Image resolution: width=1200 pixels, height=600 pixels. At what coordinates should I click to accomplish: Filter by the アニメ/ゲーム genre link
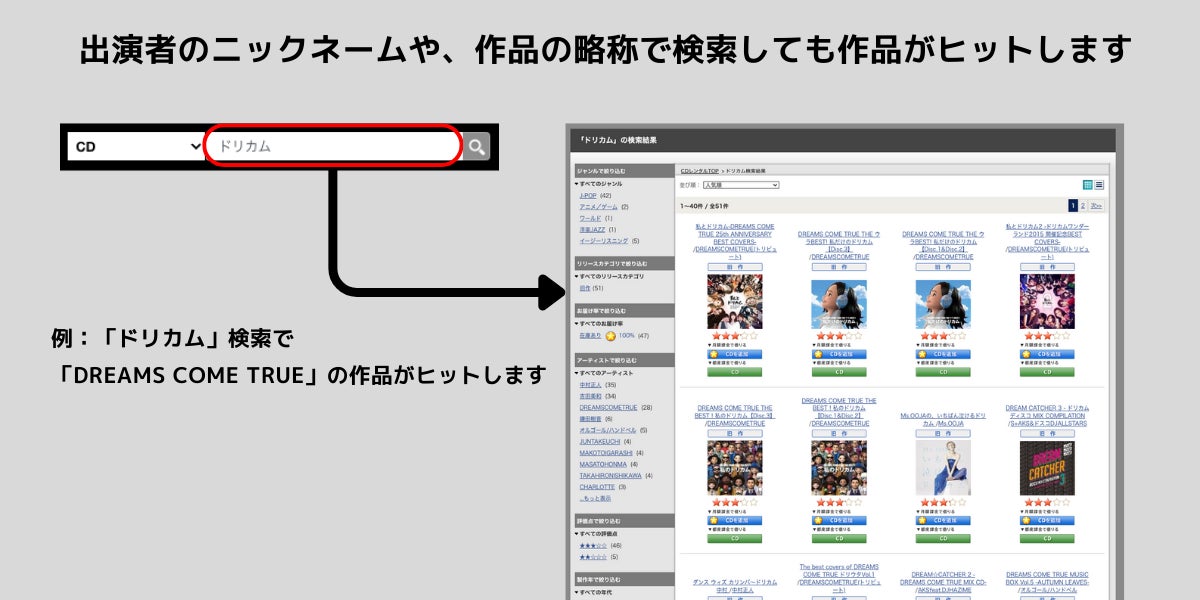[598, 207]
